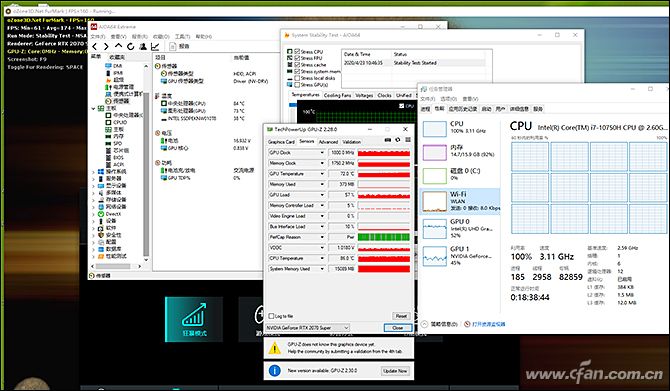Enable the Stress GPU(s) checkbox
Image resolution: width=670 pixels, height=391 pixels.
pos(297,85)
